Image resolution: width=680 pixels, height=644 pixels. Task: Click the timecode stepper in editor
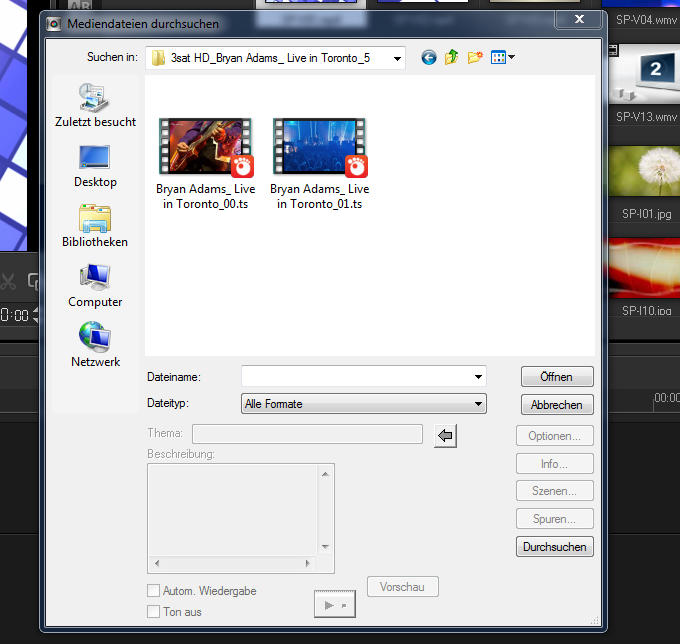click(x=36, y=315)
